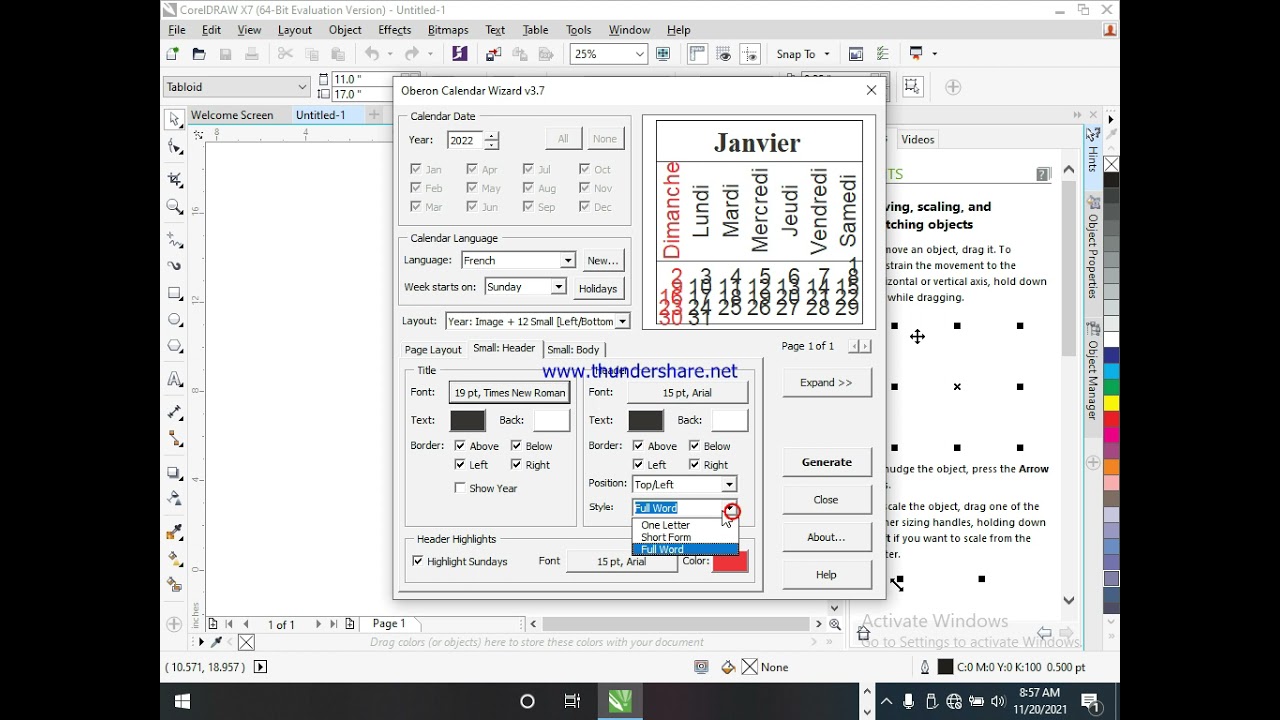1280x720 pixels.
Task: Open the Effects menu
Action: click(395, 30)
